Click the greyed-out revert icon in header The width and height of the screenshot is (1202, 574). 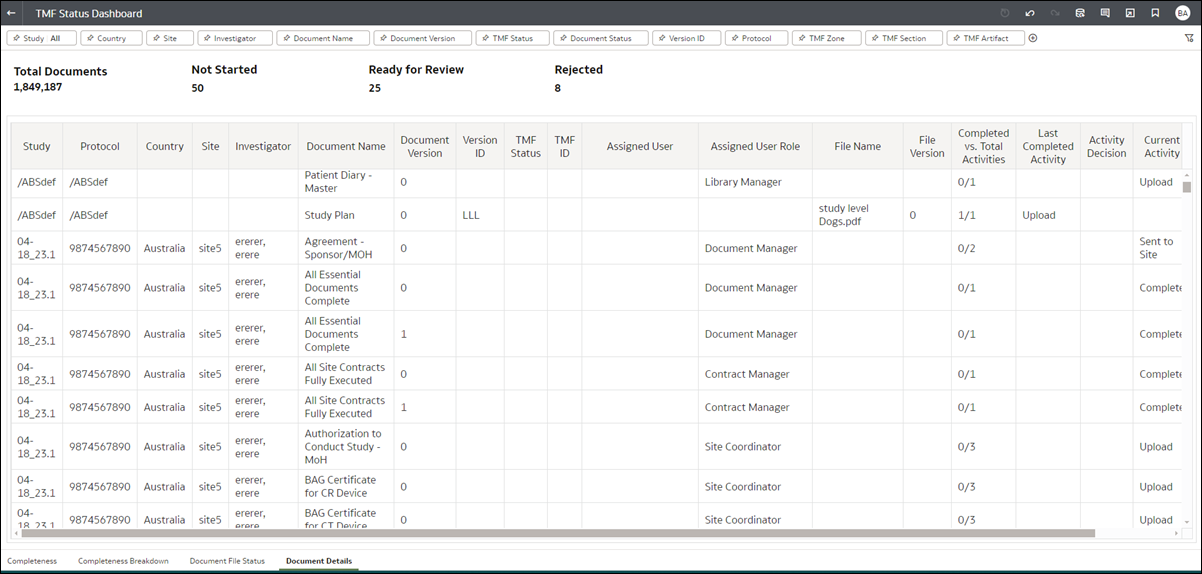click(1005, 13)
